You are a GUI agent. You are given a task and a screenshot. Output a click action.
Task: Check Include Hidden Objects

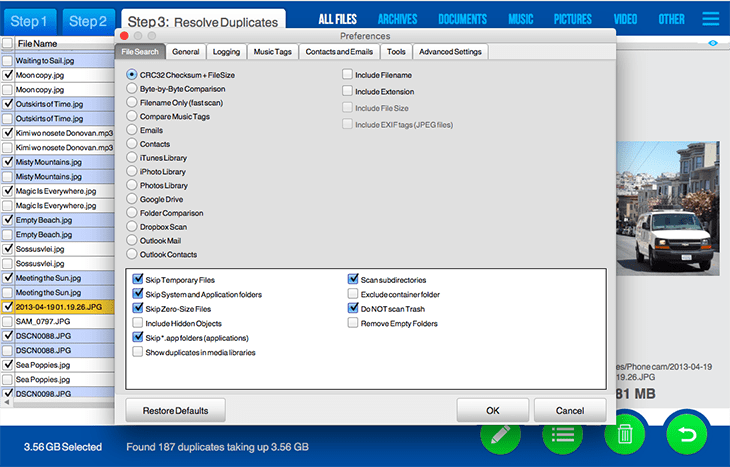click(x=138, y=323)
